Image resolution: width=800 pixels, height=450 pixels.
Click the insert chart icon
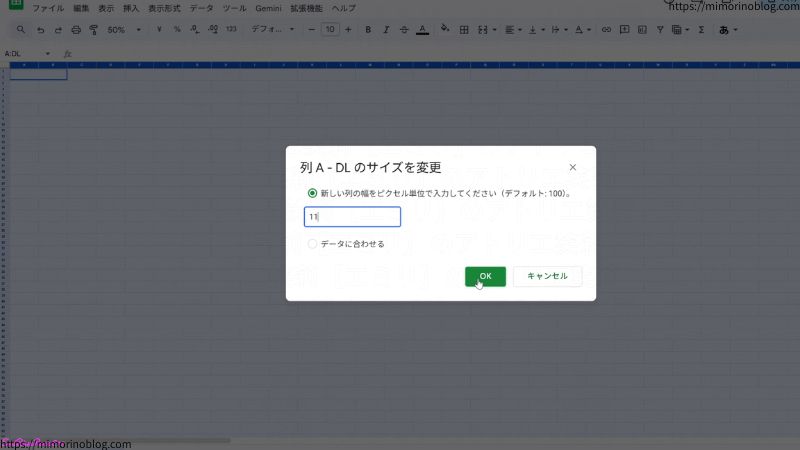[642, 30]
